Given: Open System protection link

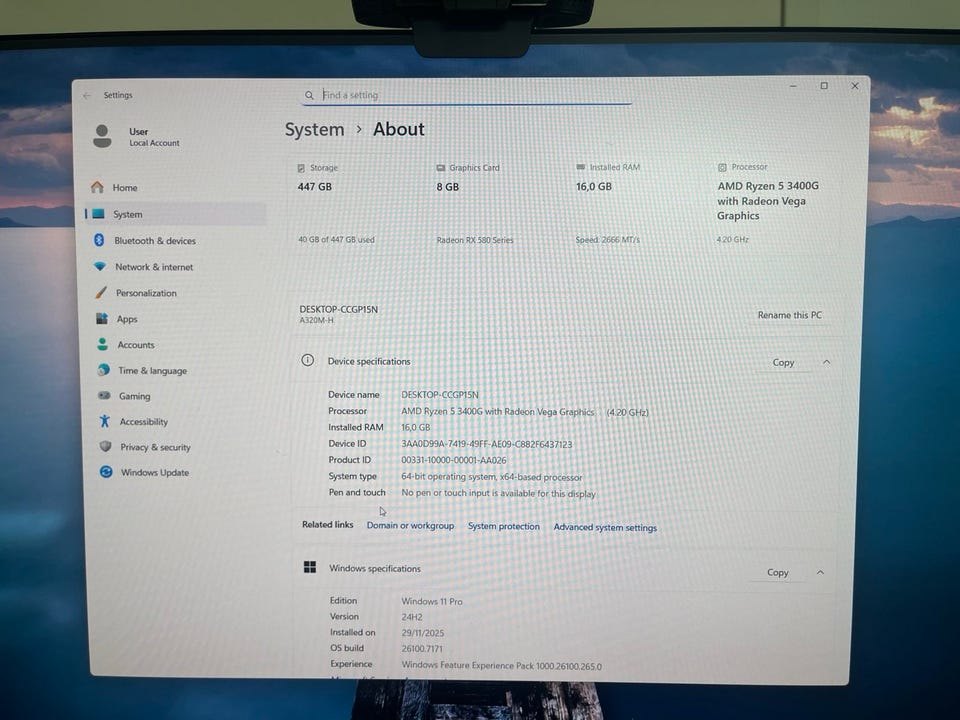Looking at the screenshot, I should click(x=504, y=526).
